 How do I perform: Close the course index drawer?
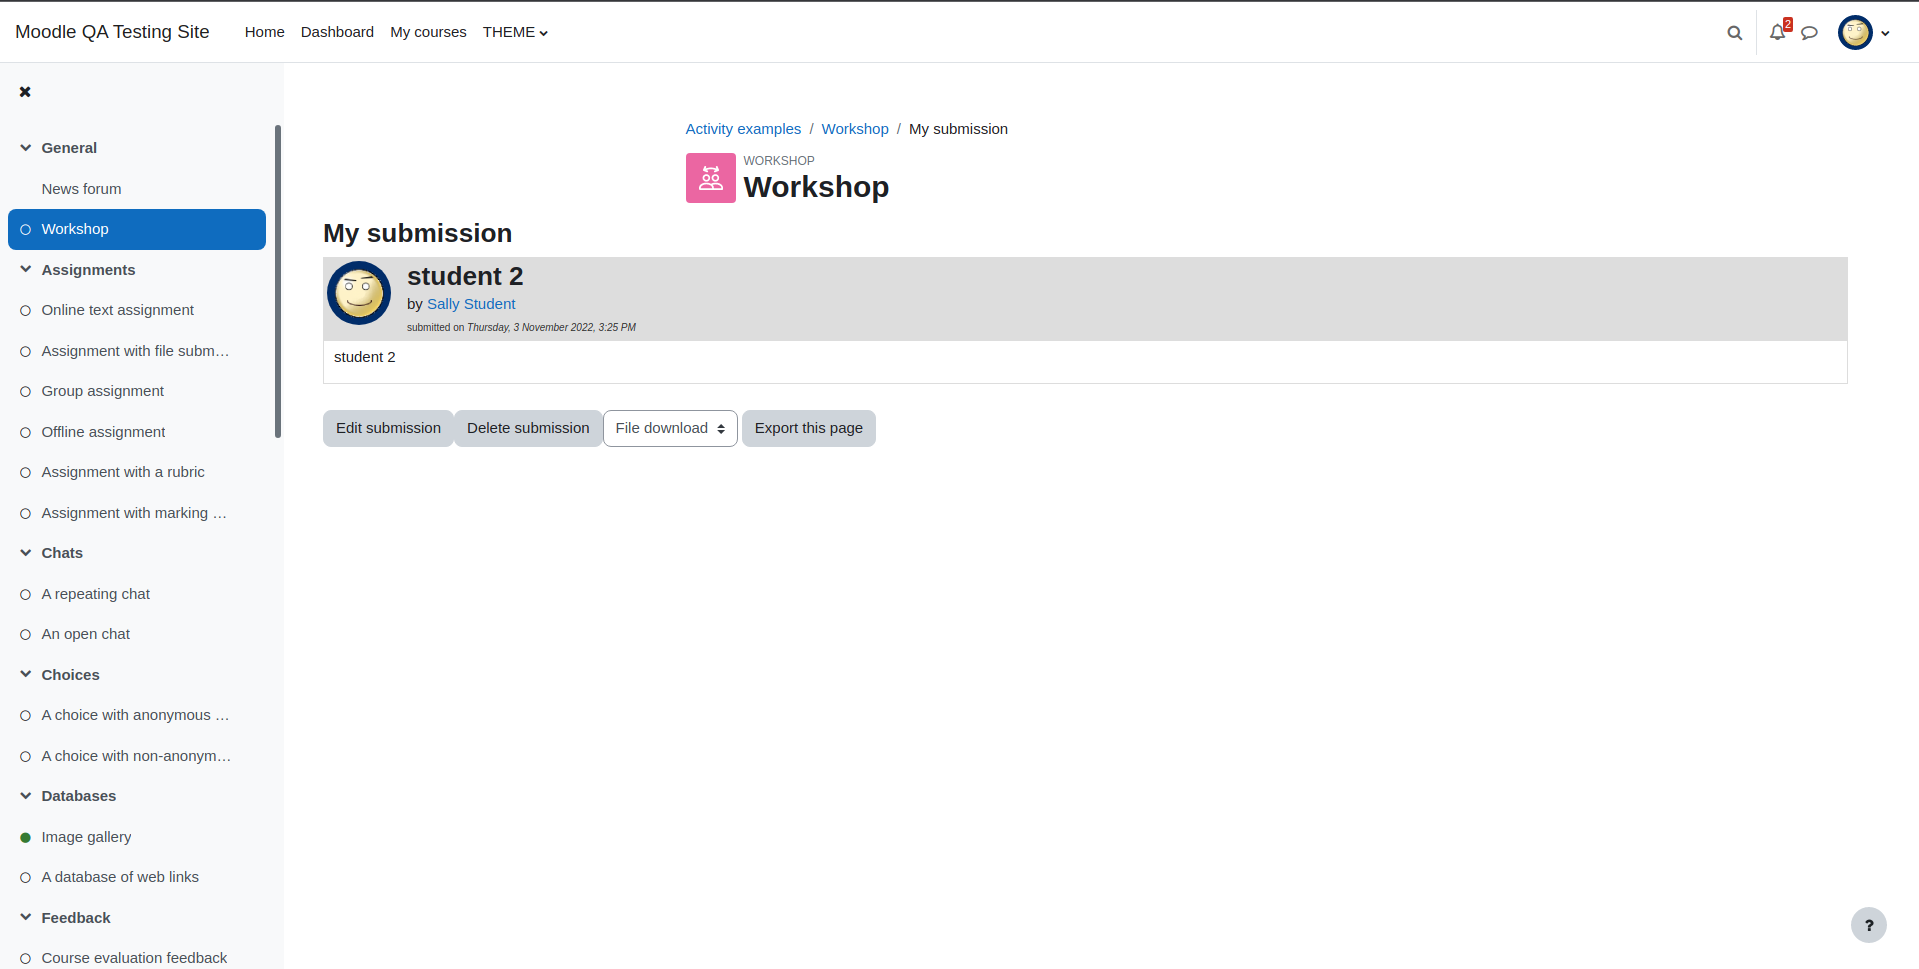tap(25, 92)
